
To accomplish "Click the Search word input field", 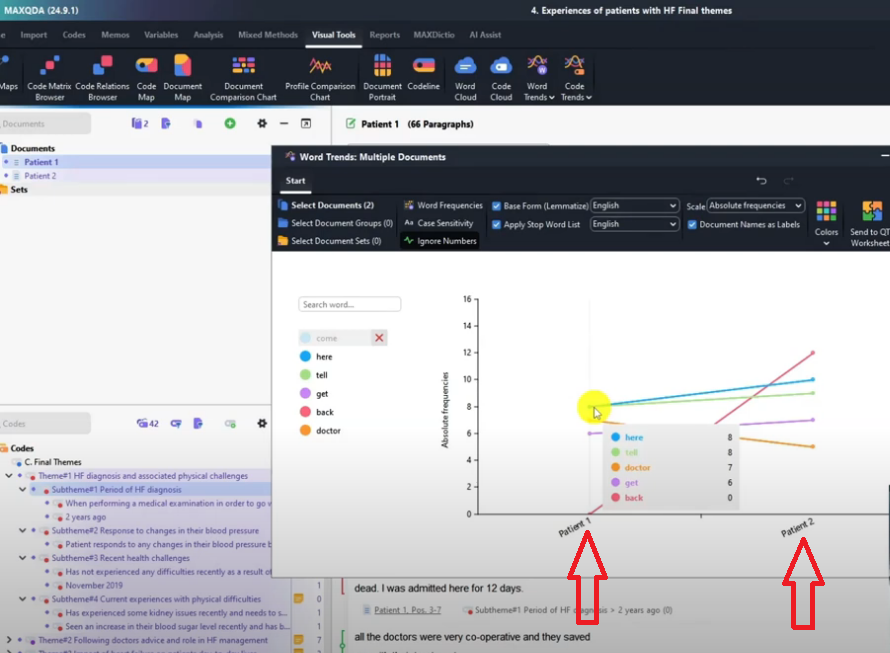I will coord(350,304).
